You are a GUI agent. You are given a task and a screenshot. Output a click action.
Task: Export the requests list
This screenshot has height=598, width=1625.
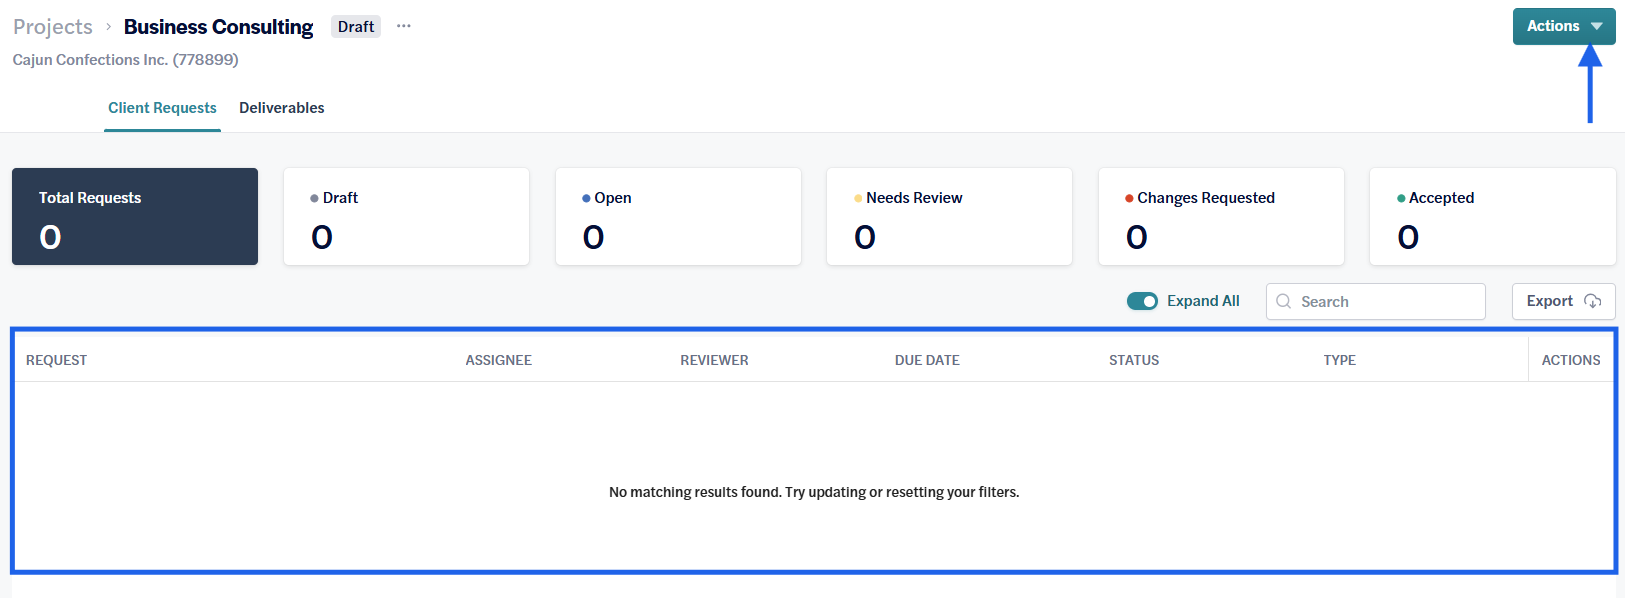pyautogui.click(x=1563, y=301)
